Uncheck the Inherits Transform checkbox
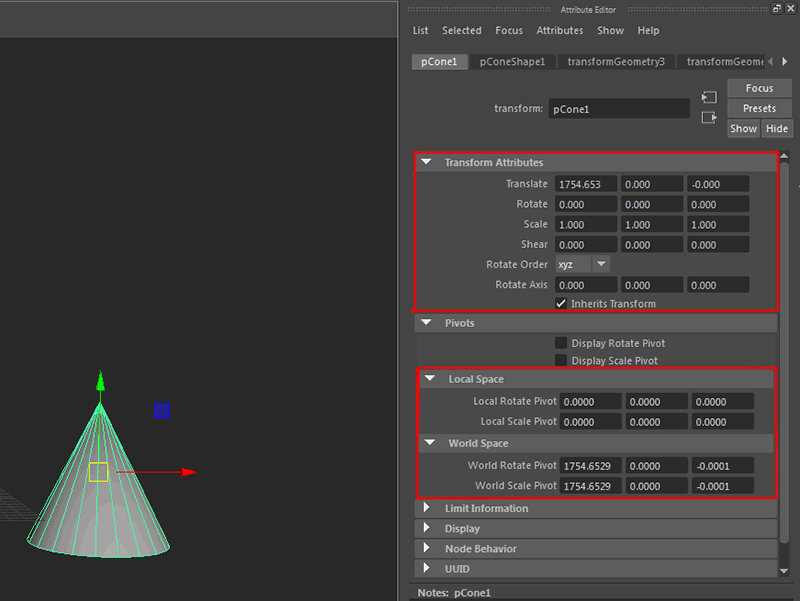800x601 pixels. click(x=561, y=304)
